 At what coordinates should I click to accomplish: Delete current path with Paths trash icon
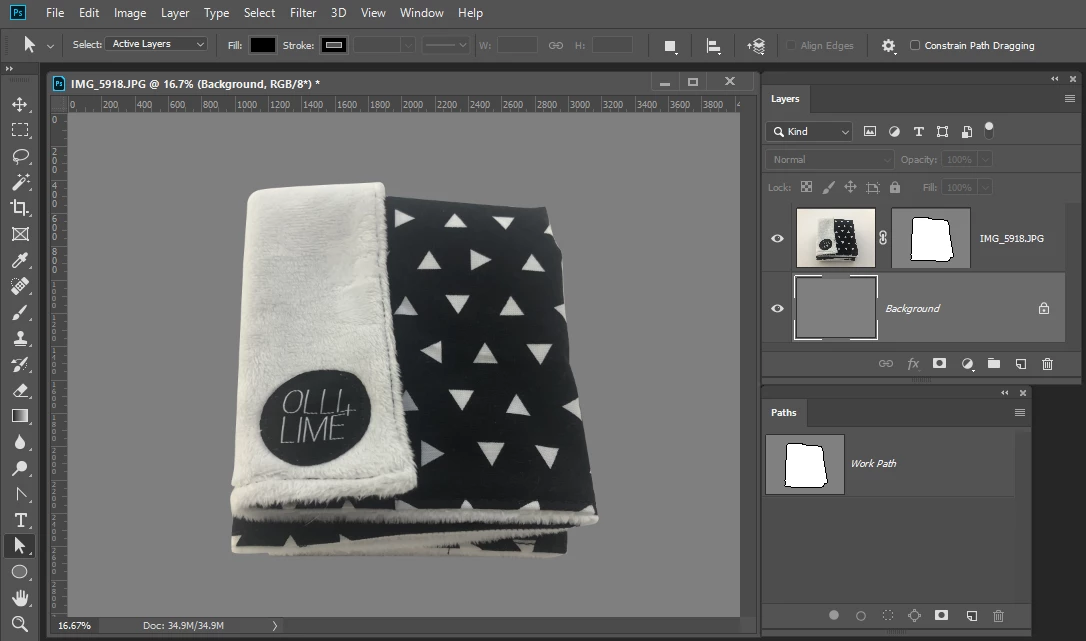click(x=998, y=615)
